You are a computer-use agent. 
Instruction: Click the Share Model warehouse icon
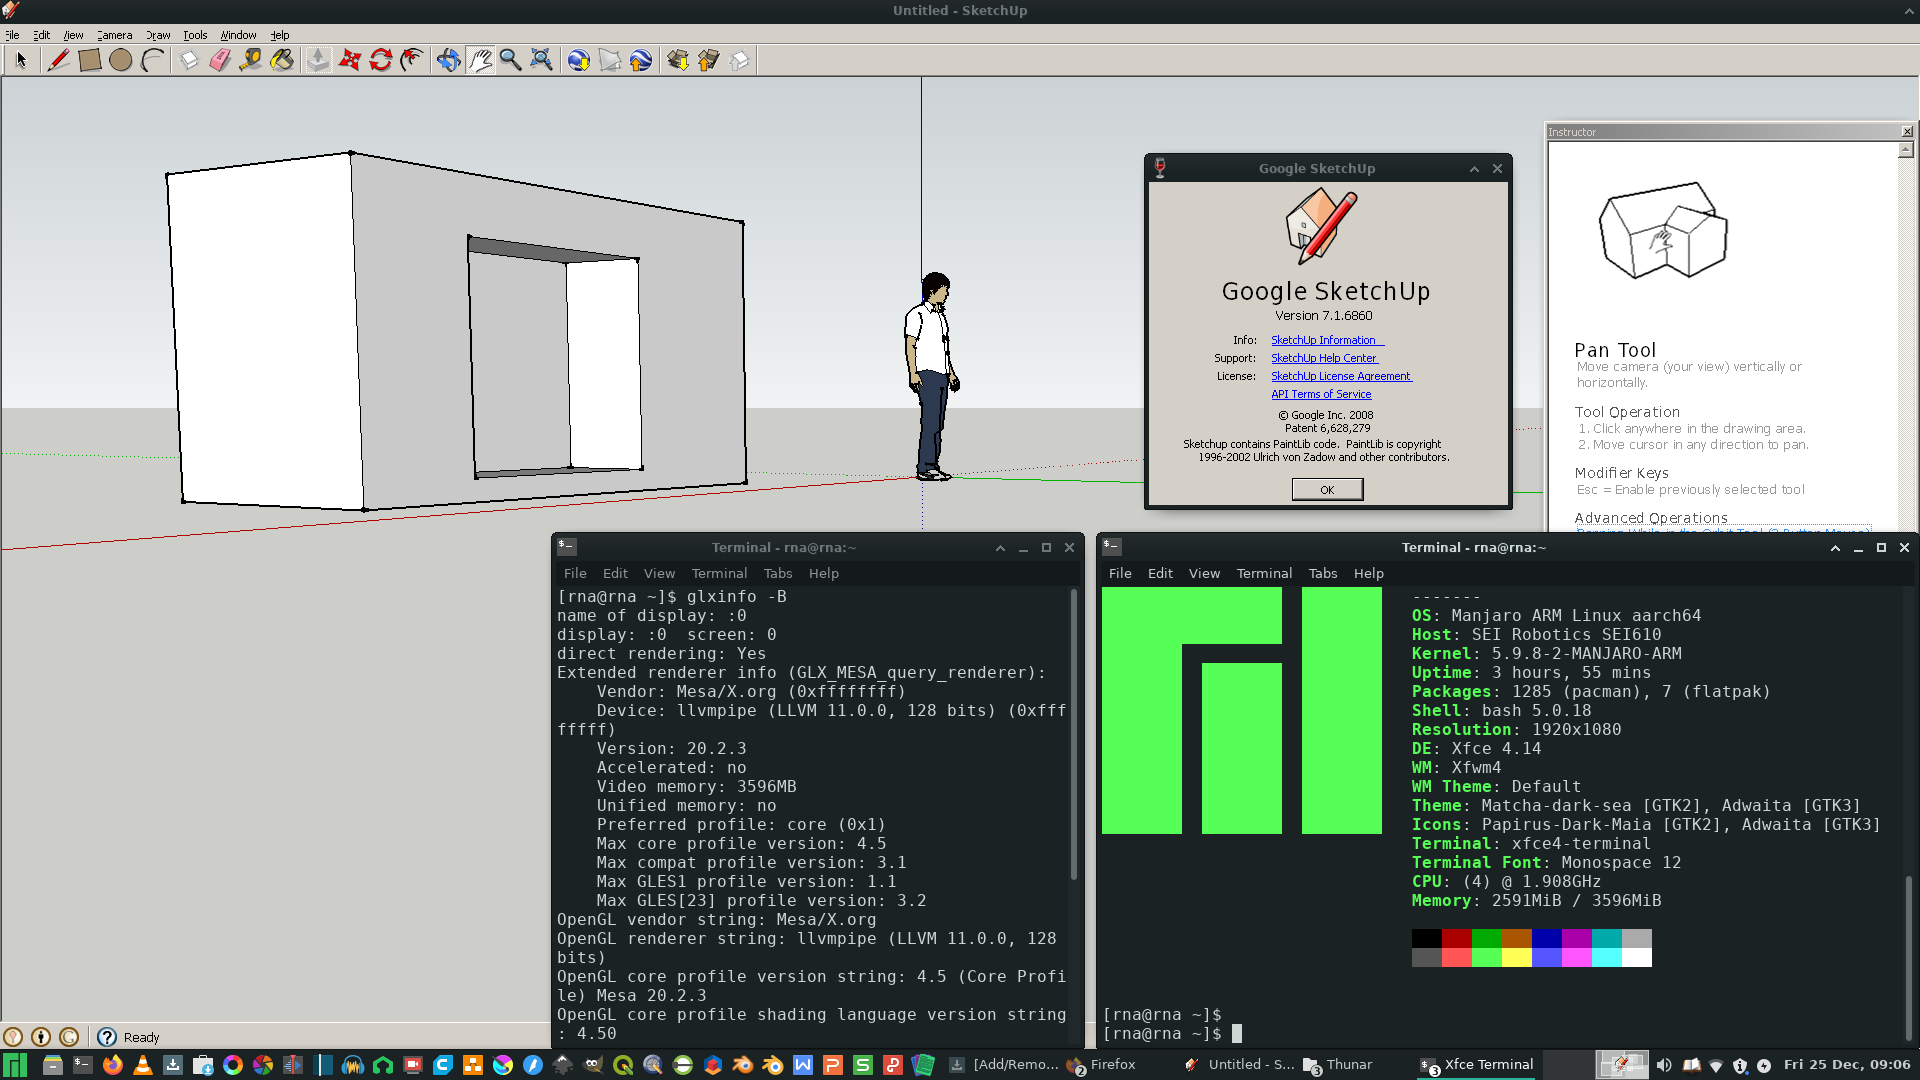(x=709, y=60)
